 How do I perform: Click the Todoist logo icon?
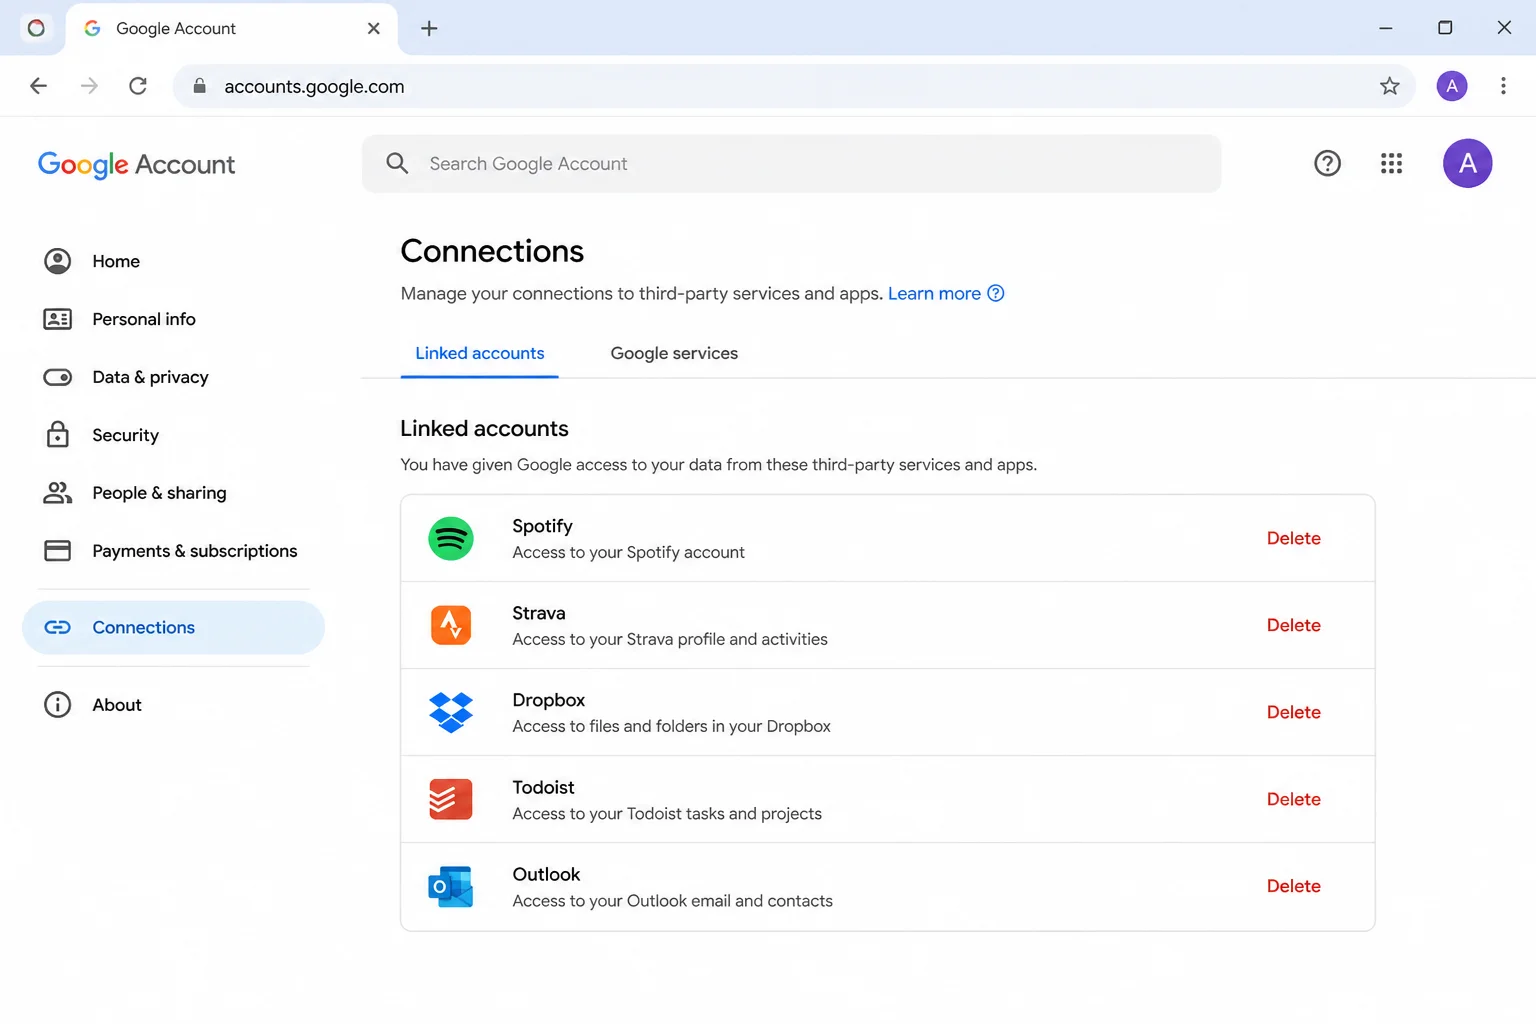pos(451,799)
